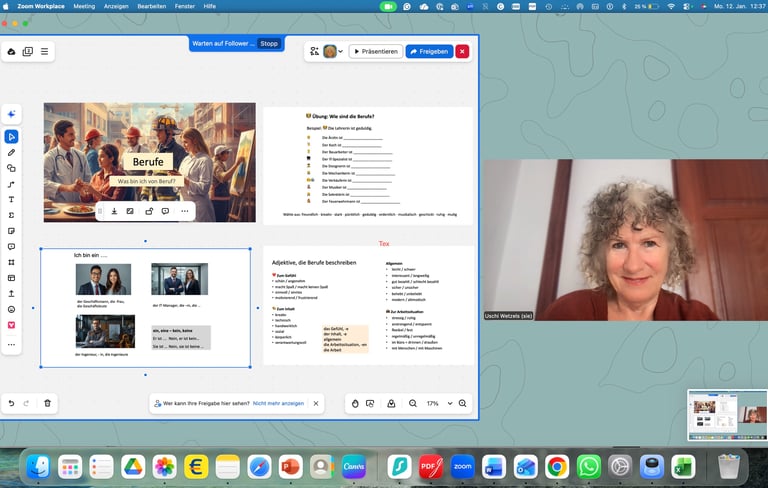Open the Fenster menu

click(x=185, y=6)
